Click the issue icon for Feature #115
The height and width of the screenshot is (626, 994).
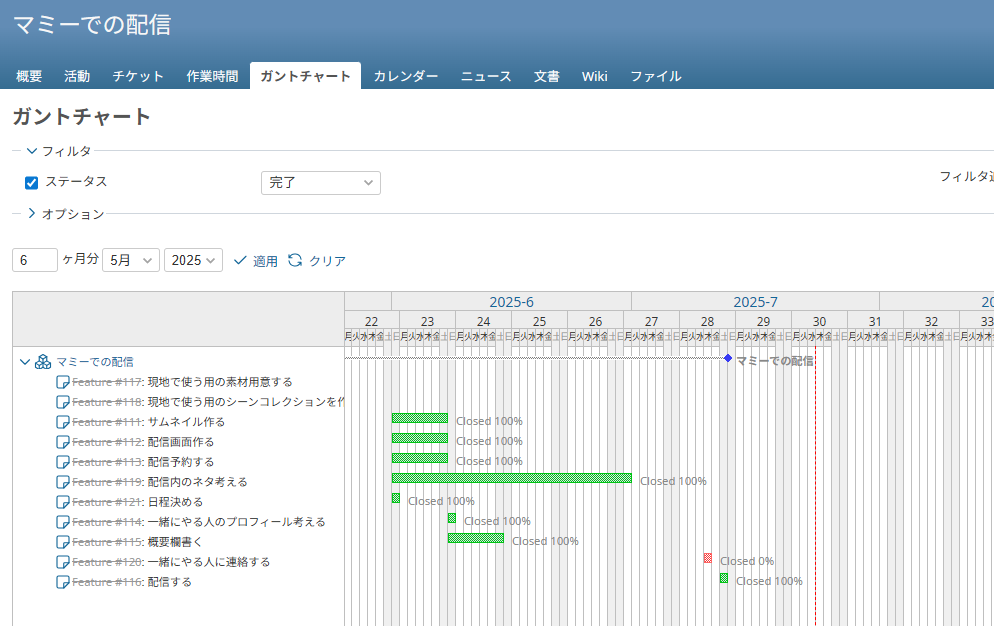tap(62, 542)
